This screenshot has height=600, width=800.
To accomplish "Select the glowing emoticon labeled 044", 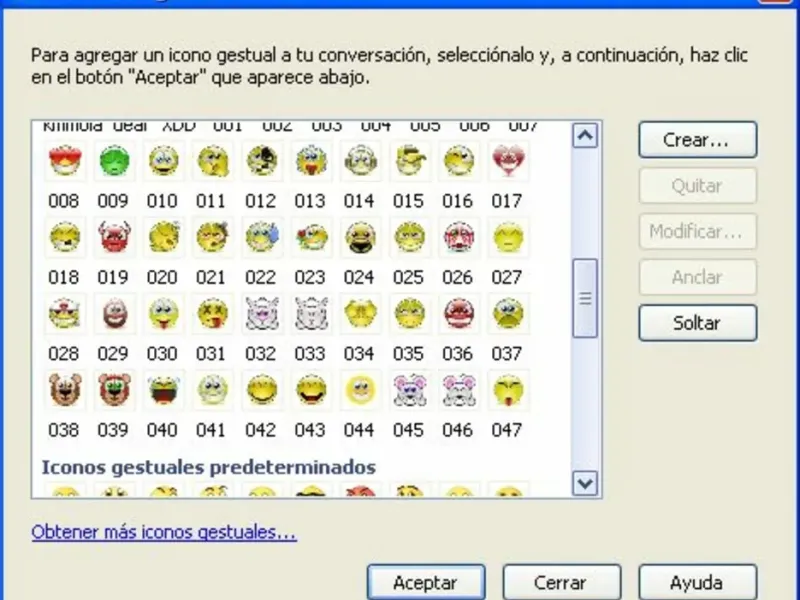I will pos(361,390).
